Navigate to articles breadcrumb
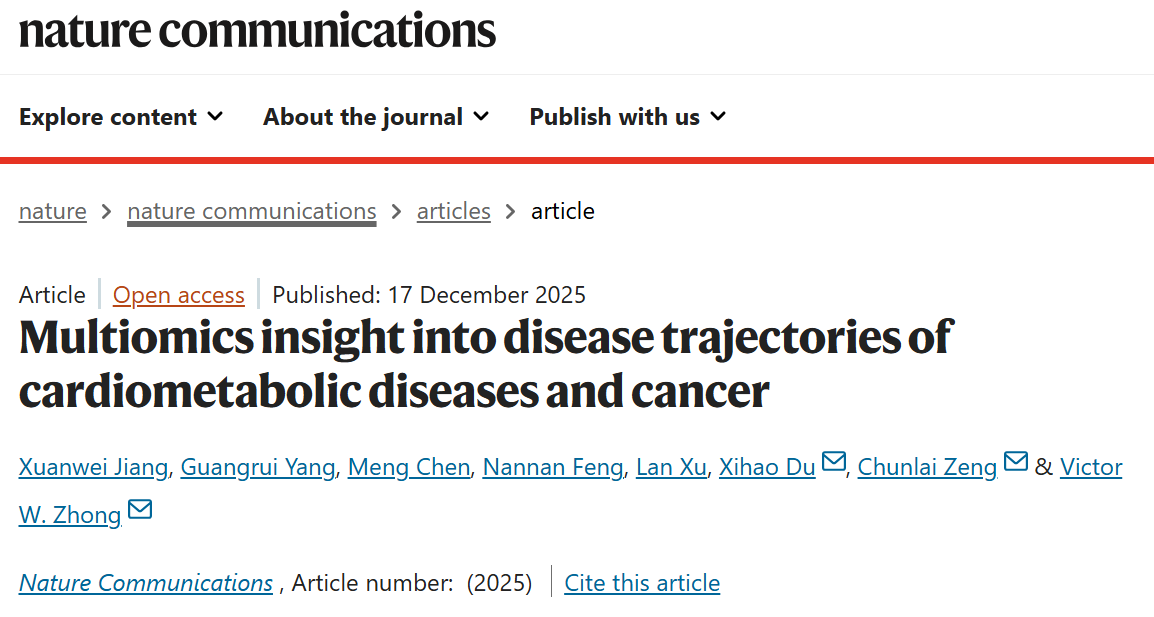The image size is (1154, 617). [x=453, y=211]
